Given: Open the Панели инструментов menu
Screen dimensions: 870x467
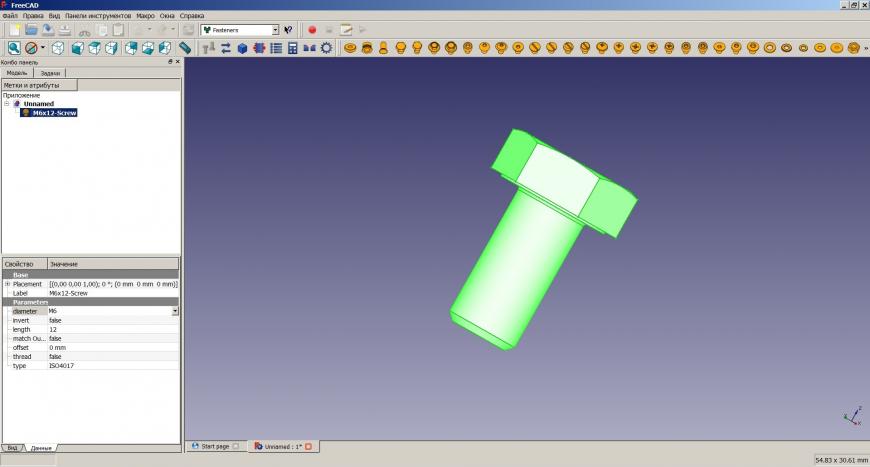Looking at the screenshot, I should 98,16.
